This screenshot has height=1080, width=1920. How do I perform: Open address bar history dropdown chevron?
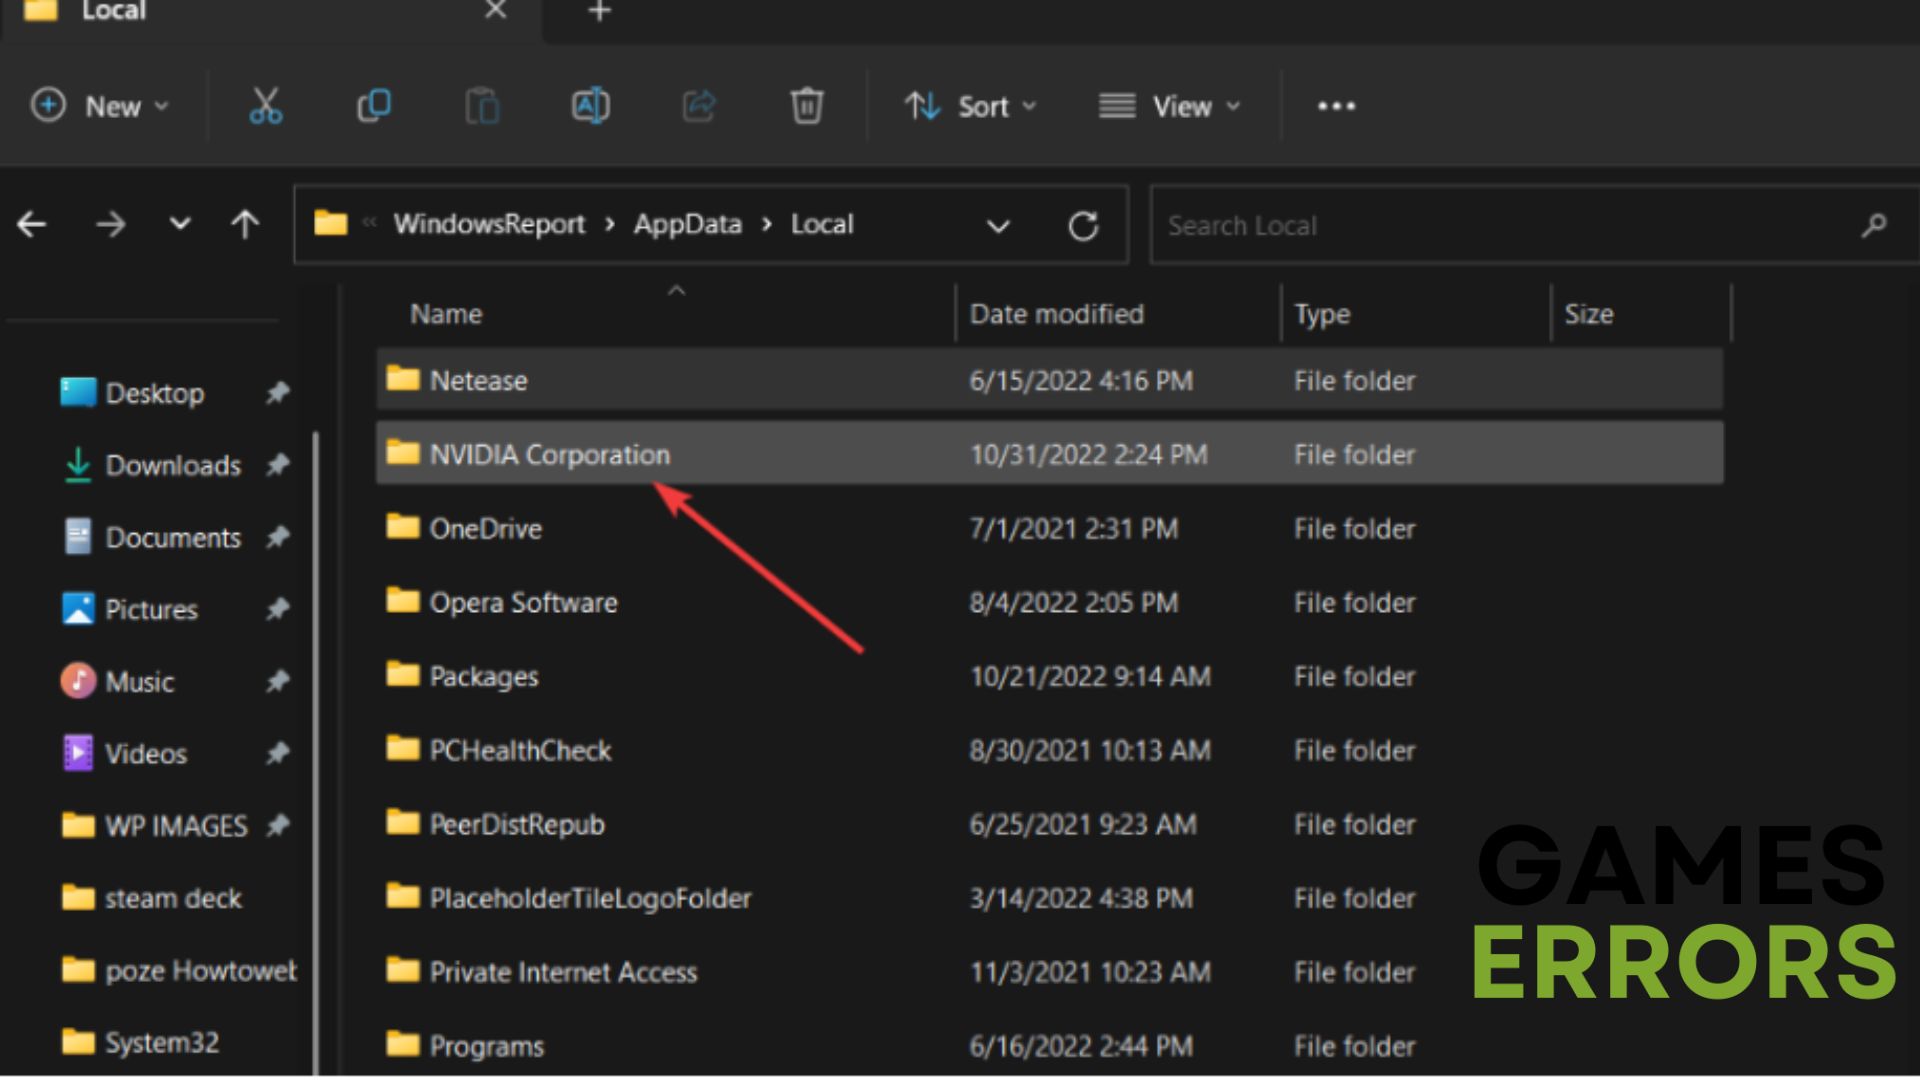point(998,226)
